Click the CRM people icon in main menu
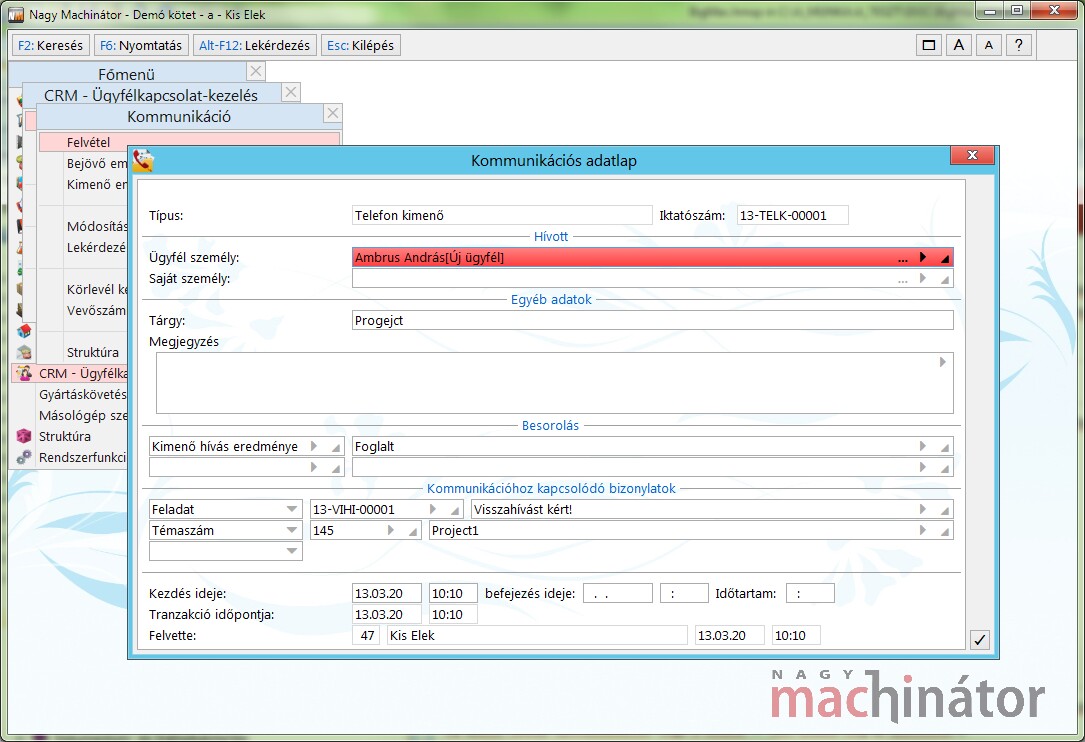This screenshot has width=1085, height=742. tap(24, 374)
